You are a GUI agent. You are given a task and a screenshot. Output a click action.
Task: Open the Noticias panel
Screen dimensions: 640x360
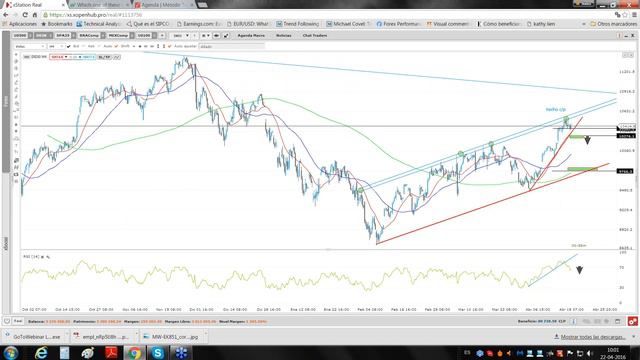point(284,36)
